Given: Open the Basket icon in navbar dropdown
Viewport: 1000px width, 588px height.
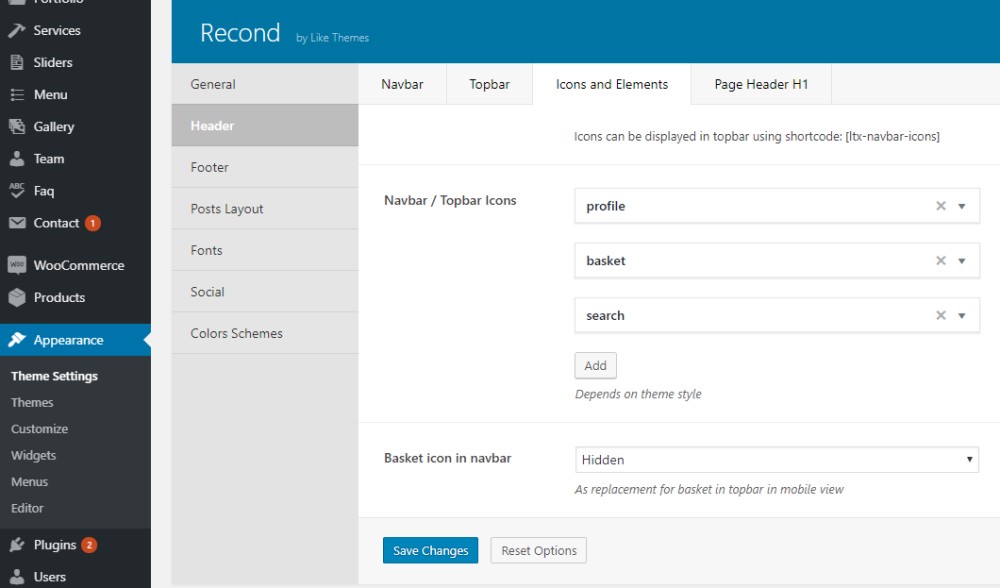Looking at the screenshot, I should (x=777, y=460).
